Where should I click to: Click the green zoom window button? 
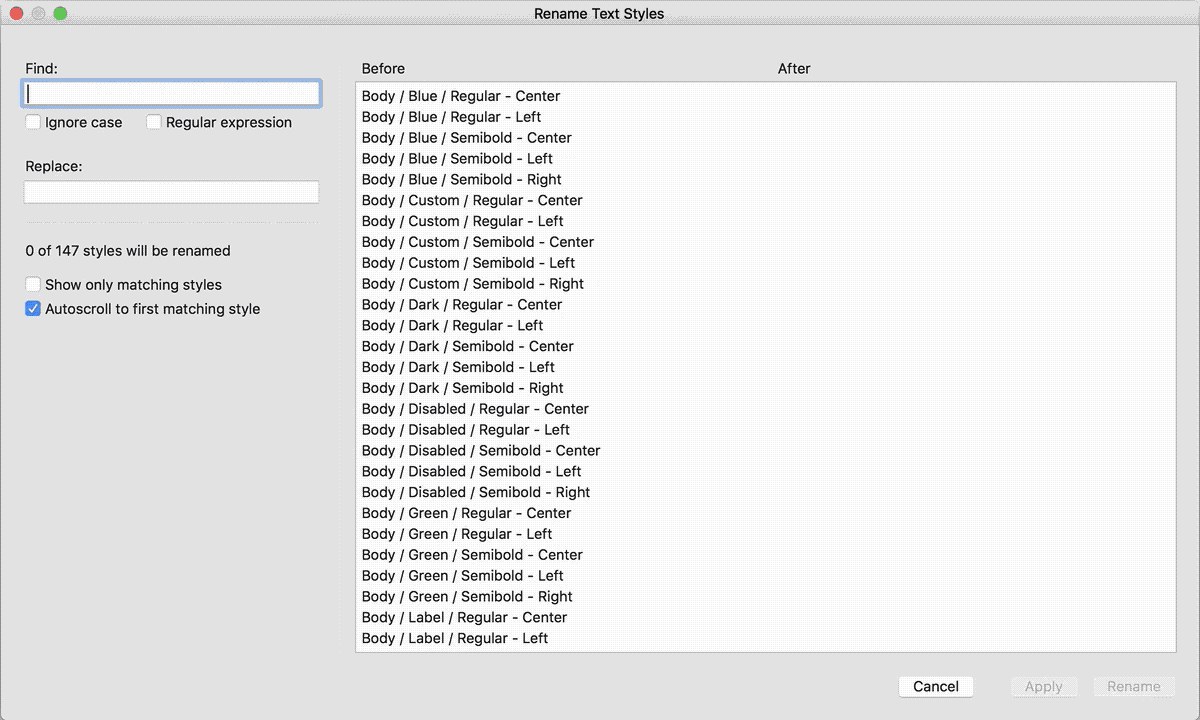pyautogui.click(x=60, y=14)
